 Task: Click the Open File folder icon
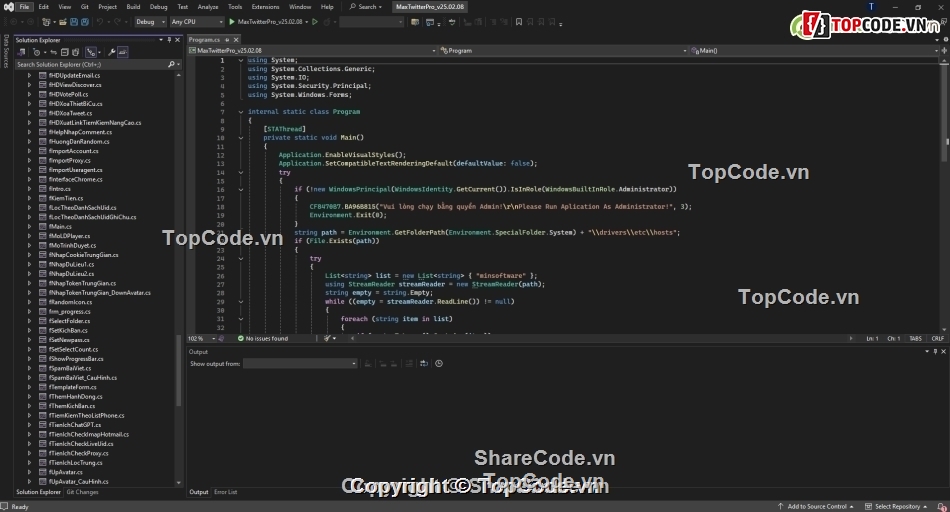[62, 22]
